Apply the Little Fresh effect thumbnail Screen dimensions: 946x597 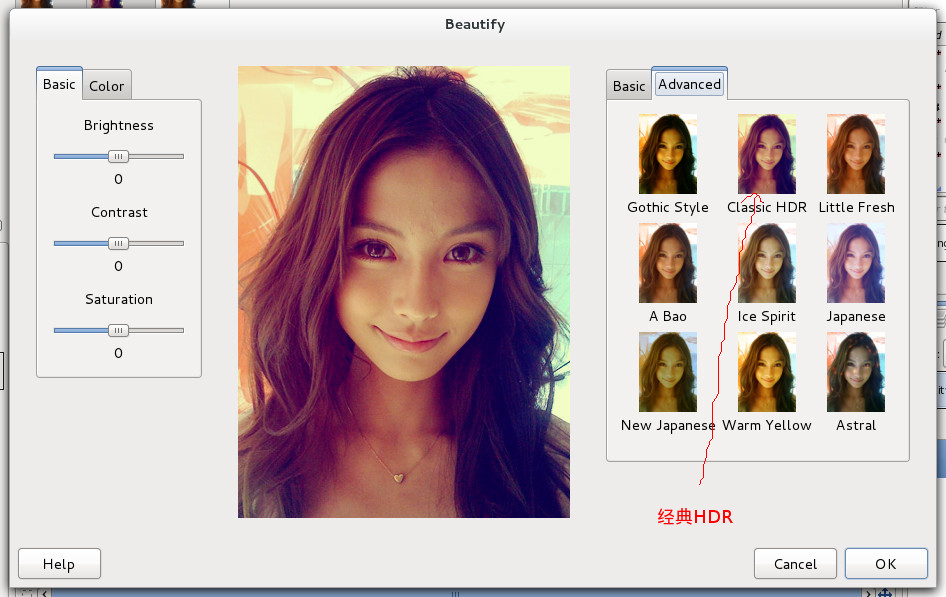[x=856, y=154]
